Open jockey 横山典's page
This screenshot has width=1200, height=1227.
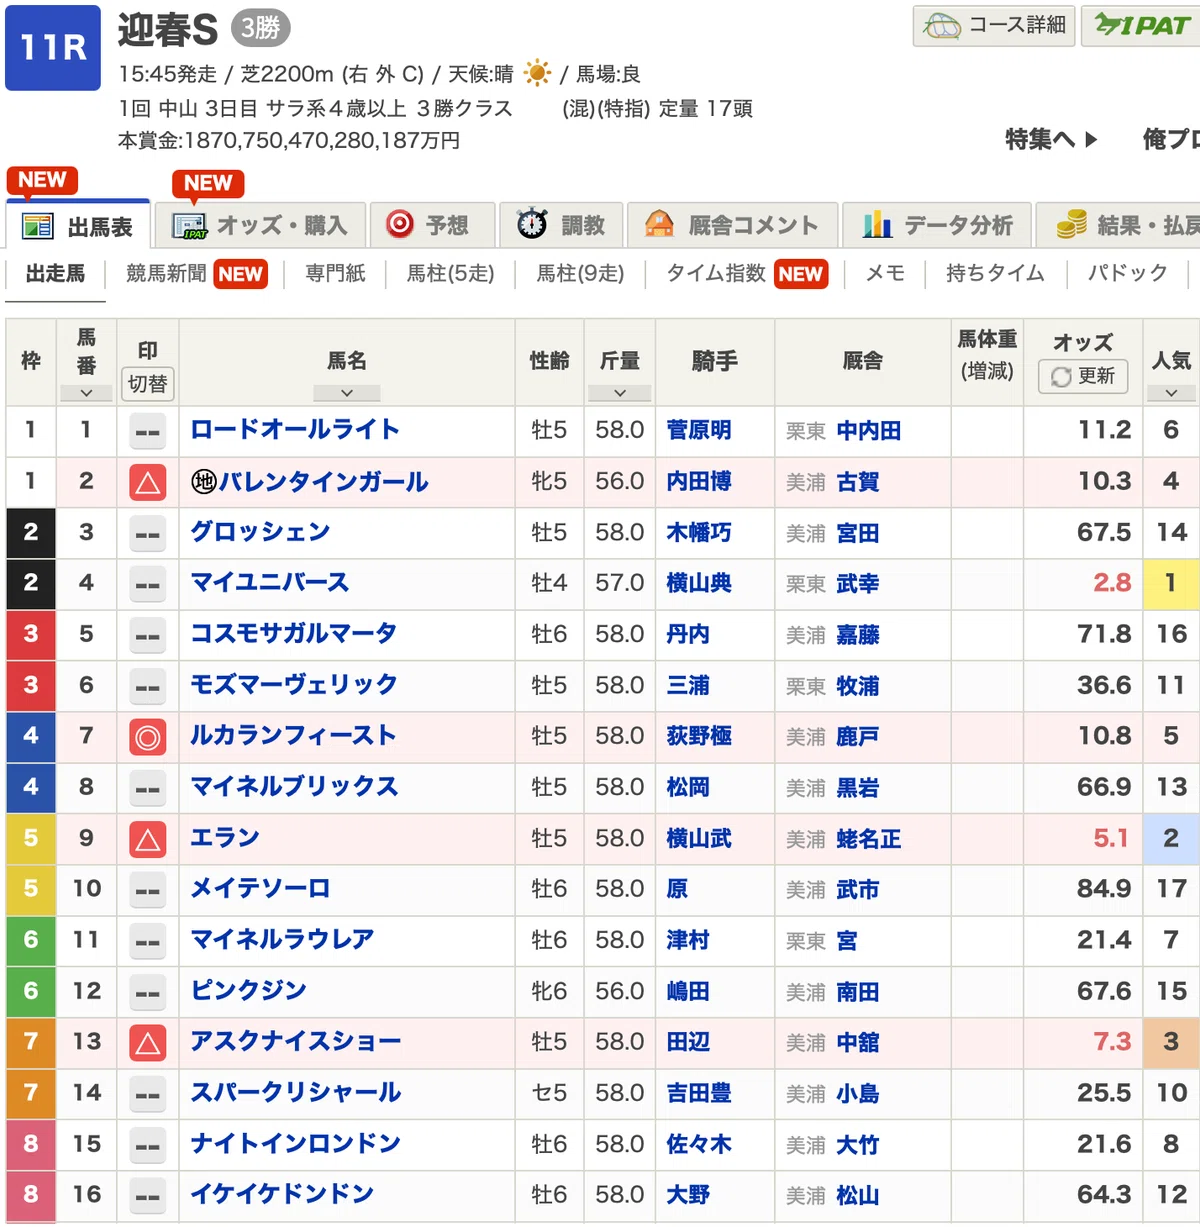pyautogui.click(x=699, y=583)
